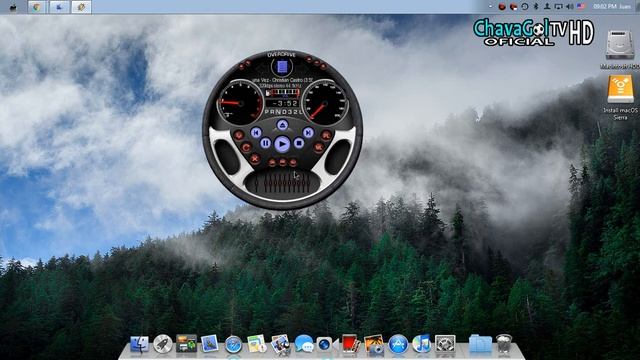
Task: Stop playback with the blue Stop button
Action: tap(299, 143)
